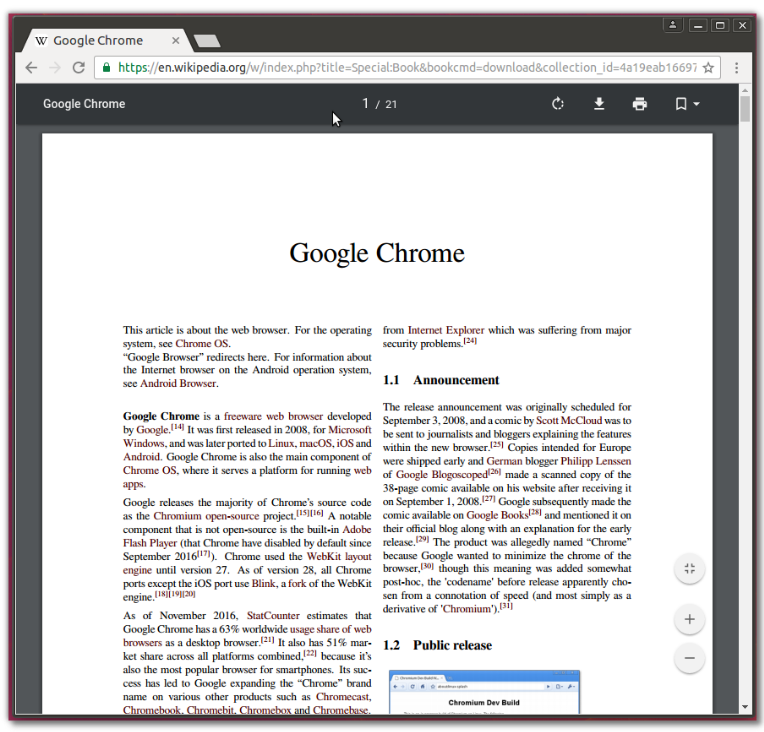Follow the freeware link
The image size is (764, 732).
pos(243,416)
